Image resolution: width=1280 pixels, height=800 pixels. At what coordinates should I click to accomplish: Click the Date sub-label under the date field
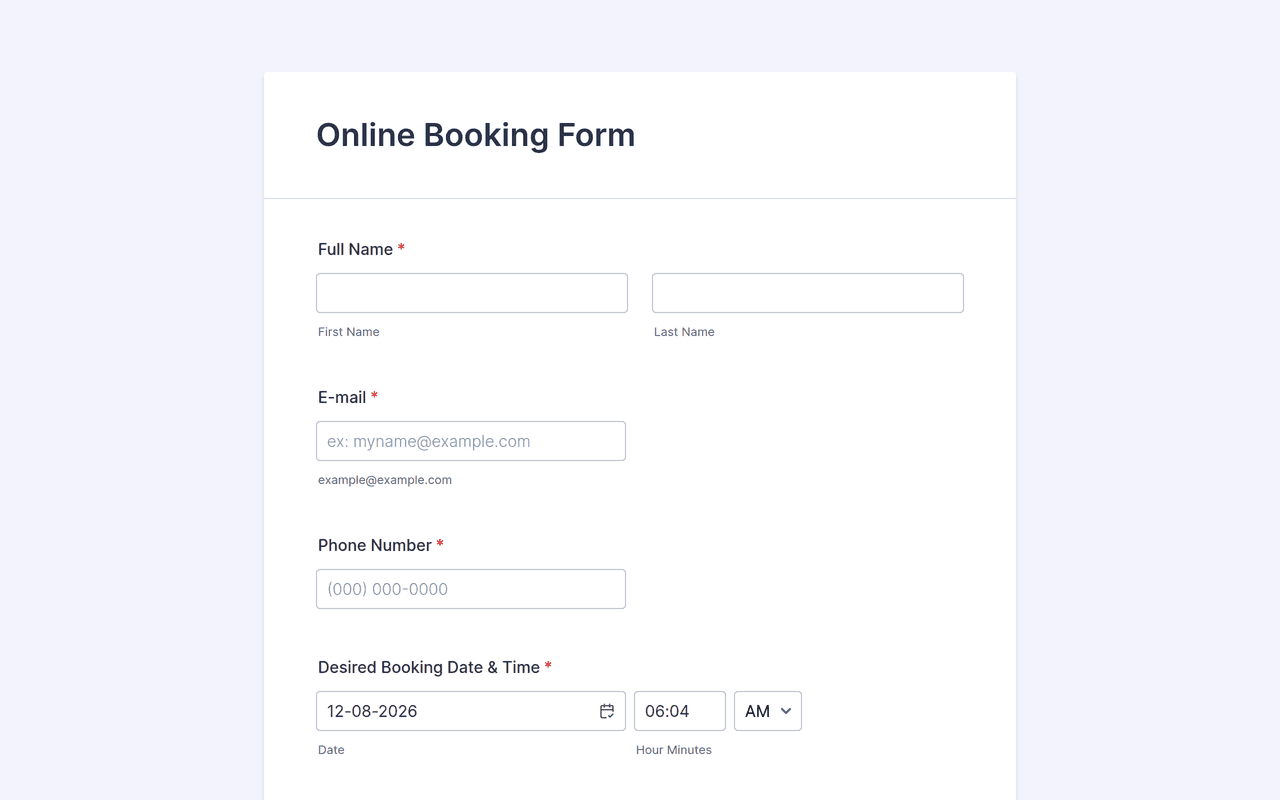point(331,750)
